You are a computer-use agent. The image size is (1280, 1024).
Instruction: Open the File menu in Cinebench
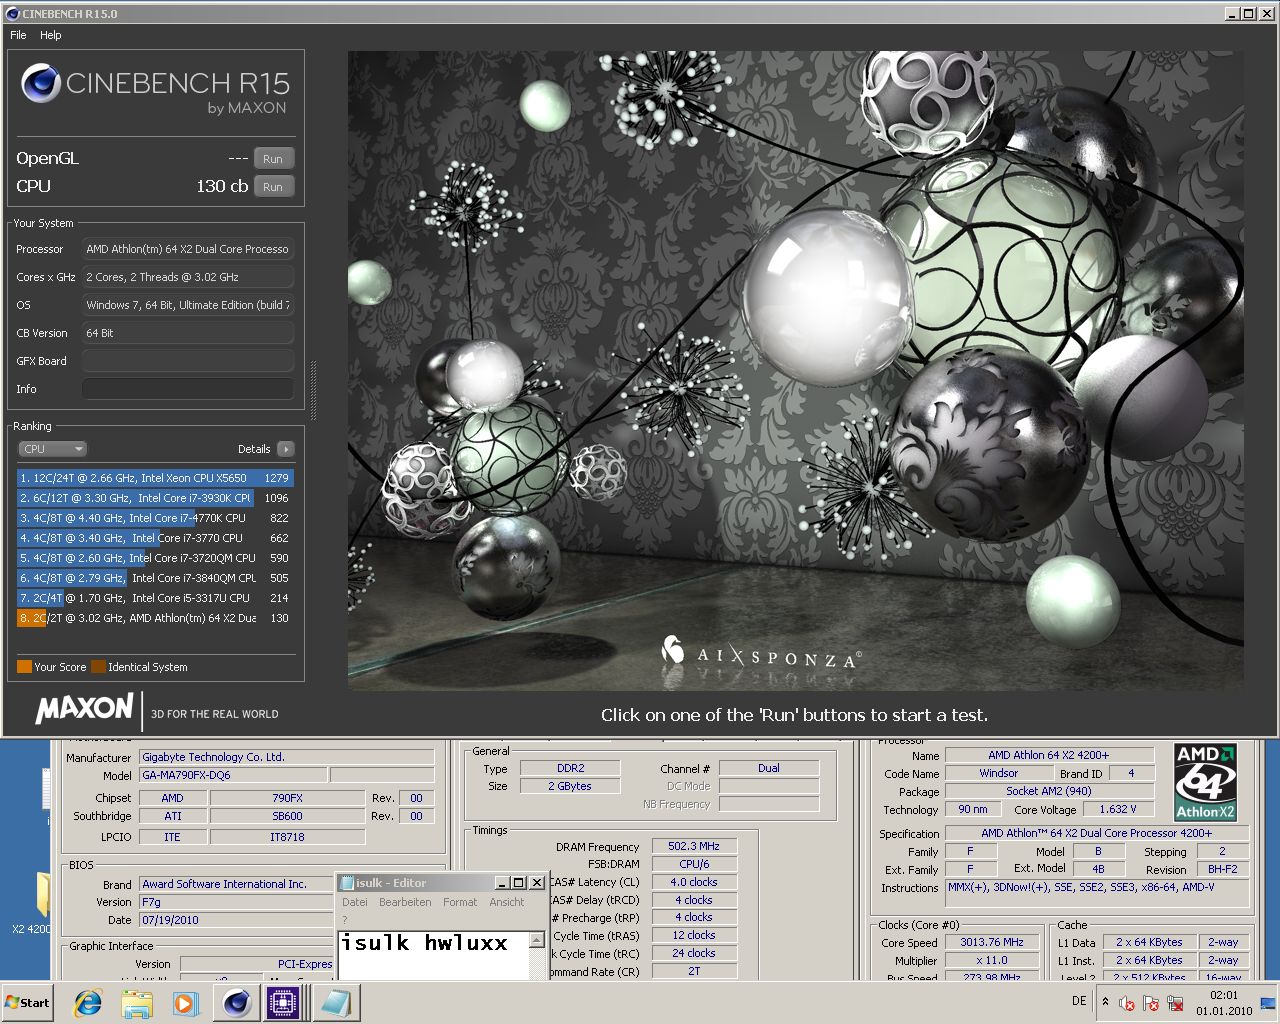coord(18,35)
